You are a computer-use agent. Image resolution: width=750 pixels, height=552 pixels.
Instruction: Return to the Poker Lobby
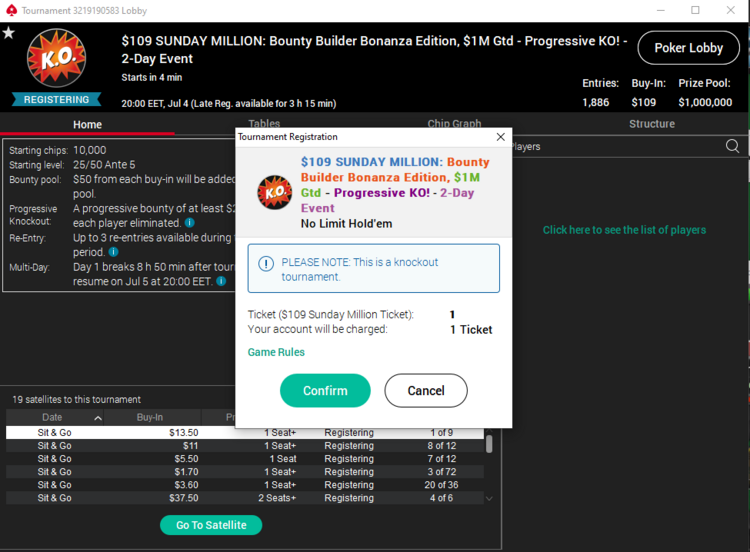tap(688, 48)
